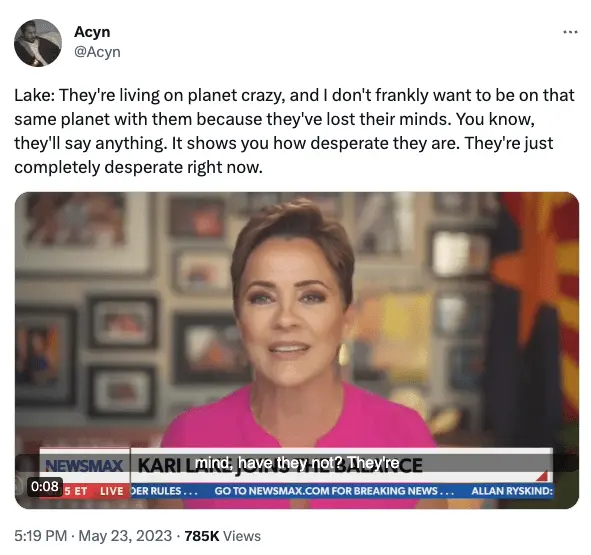
Task: Click the 'completely desperate right now' tweet line
Action: [138, 167]
